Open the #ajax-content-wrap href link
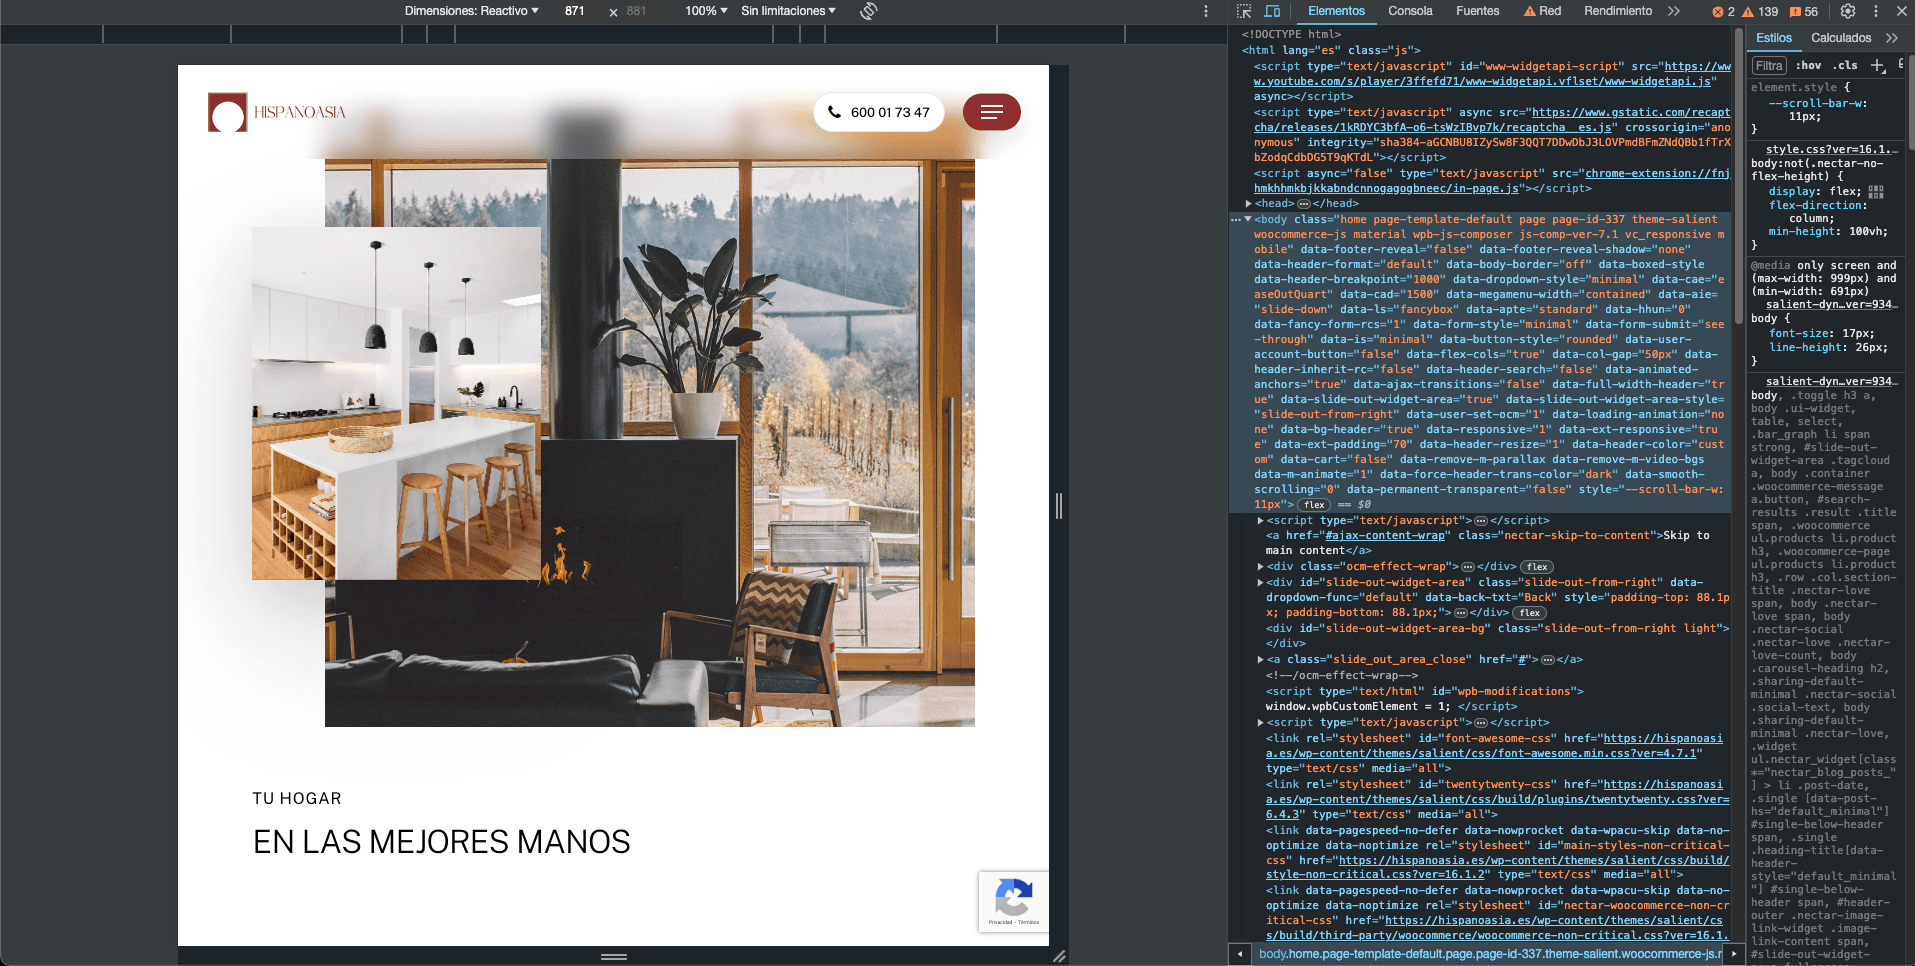This screenshot has width=1915, height=966. pyautogui.click(x=1385, y=536)
